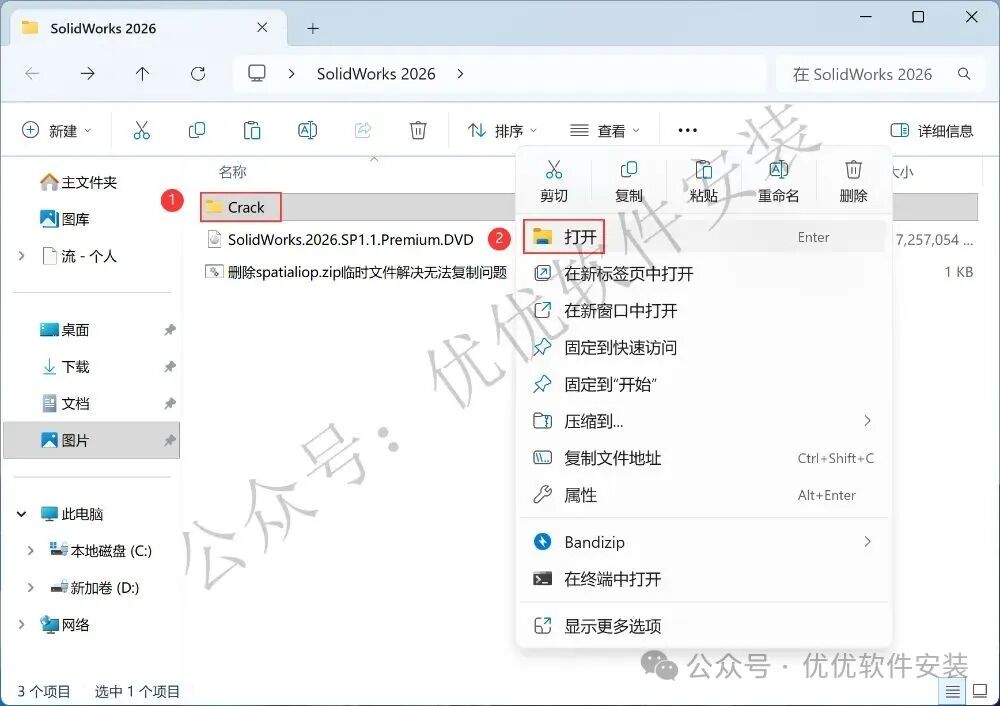Image resolution: width=1000 pixels, height=706 pixels.
Task: Expand 新加卷 (D:) in navigation pane
Action: coord(31,588)
